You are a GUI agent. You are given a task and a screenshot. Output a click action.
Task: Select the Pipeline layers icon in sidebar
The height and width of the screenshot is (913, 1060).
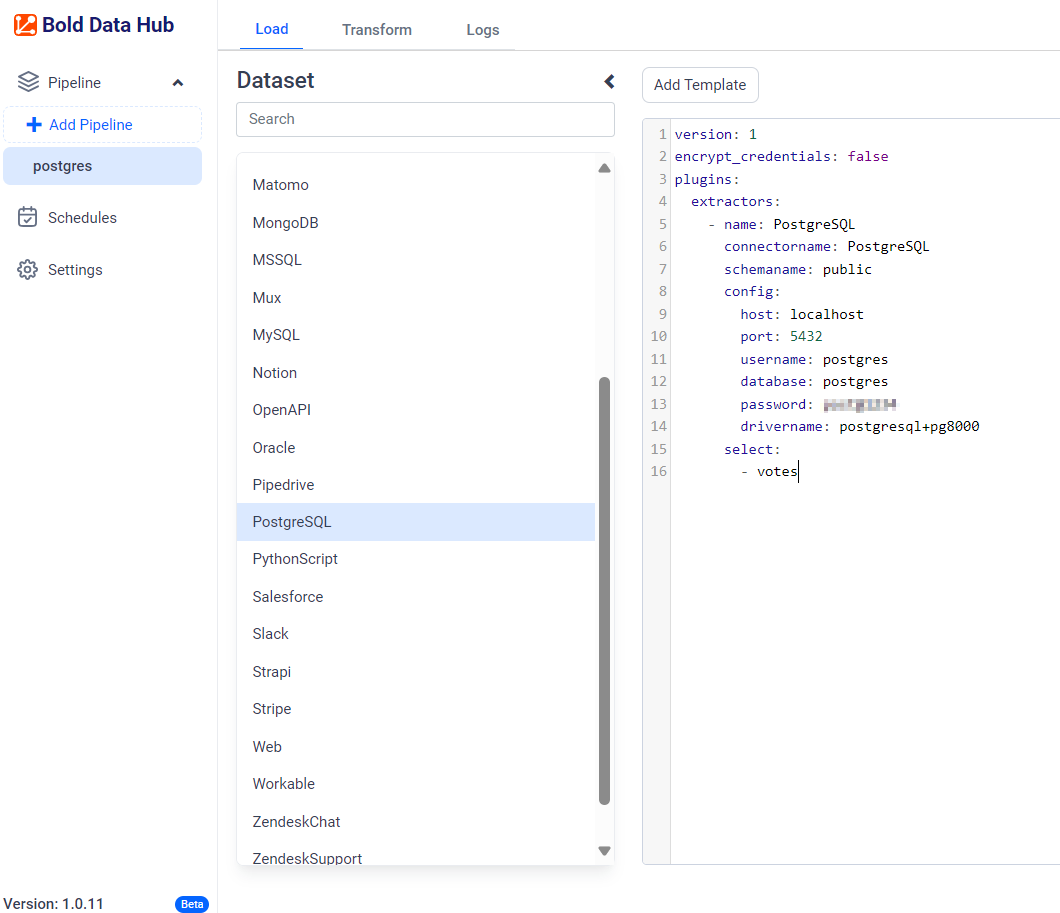tap(29, 82)
